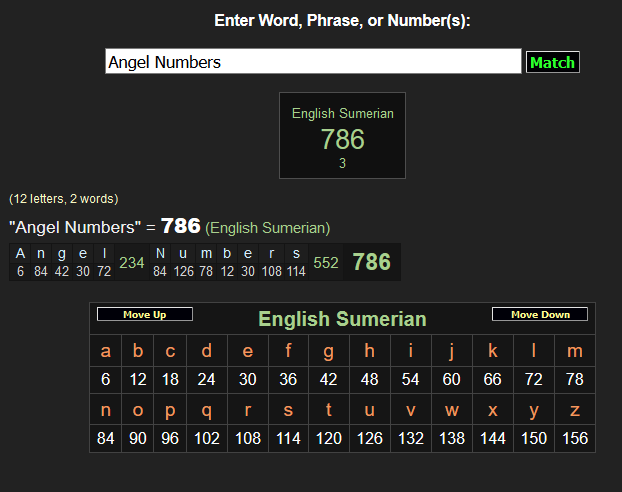Click the word total 552 for Numbers

tap(327, 262)
